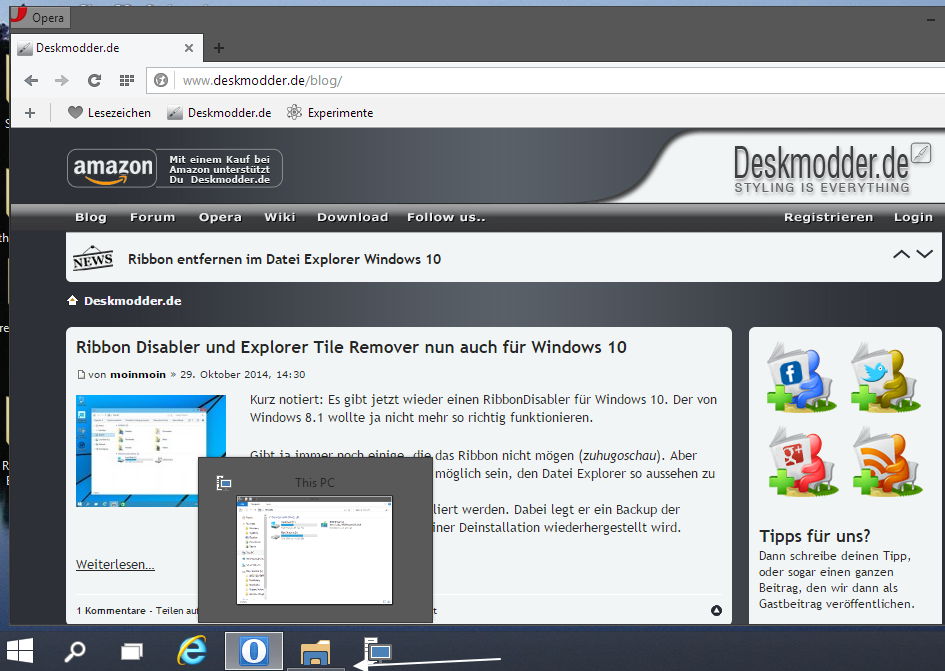Open the news headline about Ribbon entfernen
Image resolution: width=945 pixels, height=671 pixels.
pyautogui.click(x=284, y=259)
